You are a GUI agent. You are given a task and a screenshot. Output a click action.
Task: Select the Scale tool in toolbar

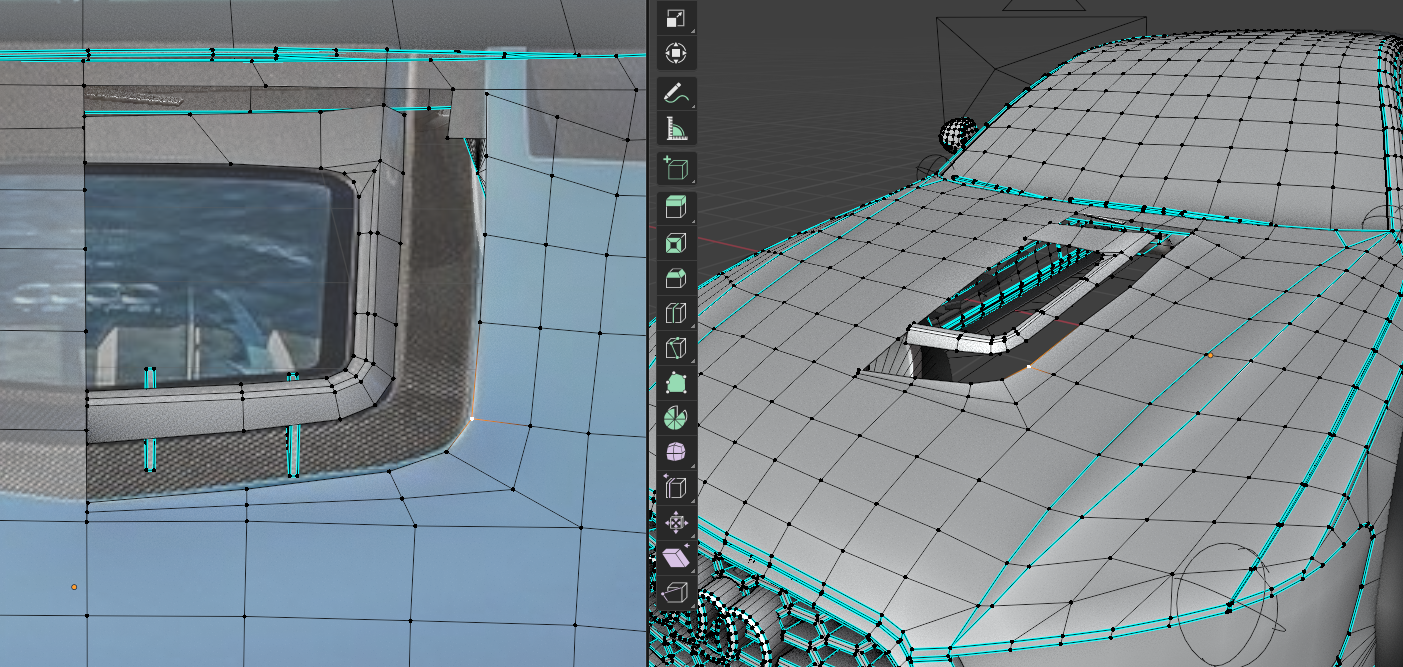click(x=675, y=18)
